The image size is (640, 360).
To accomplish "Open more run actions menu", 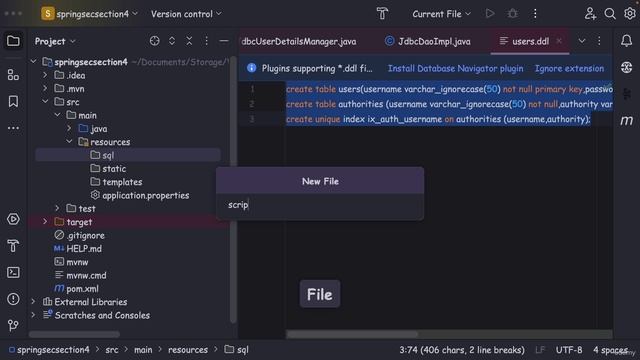I will click(535, 14).
